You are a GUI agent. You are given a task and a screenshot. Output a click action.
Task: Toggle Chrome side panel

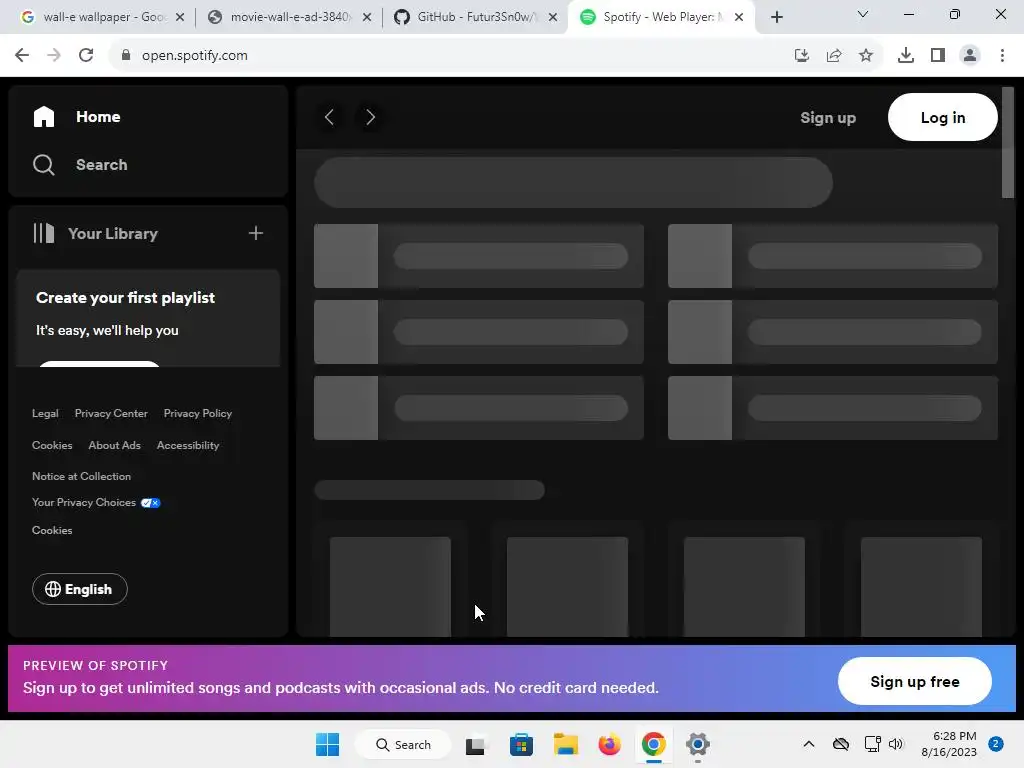pyautogui.click(x=938, y=56)
